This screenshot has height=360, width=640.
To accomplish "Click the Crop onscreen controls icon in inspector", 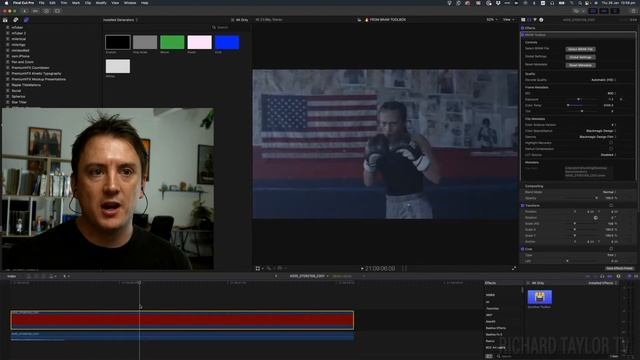I will (x=611, y=249).
